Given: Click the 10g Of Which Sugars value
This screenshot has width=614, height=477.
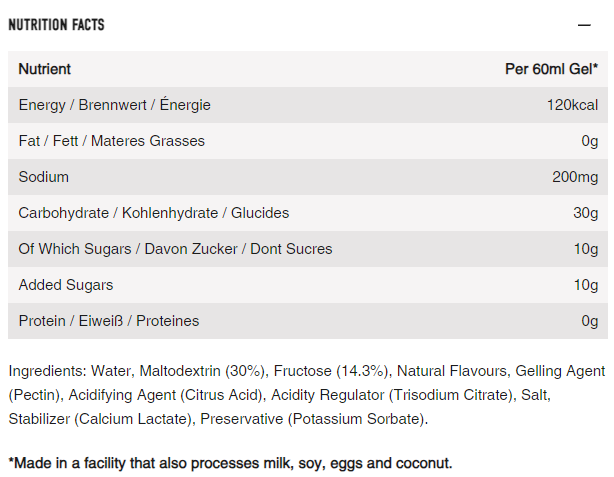Looking at the screenshot, I should tap(585, 249).
